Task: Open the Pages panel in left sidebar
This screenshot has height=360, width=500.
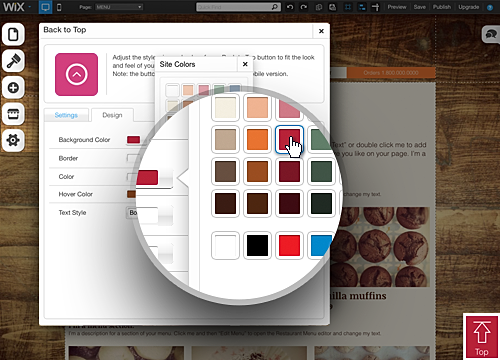Action: tap(13, 34)
